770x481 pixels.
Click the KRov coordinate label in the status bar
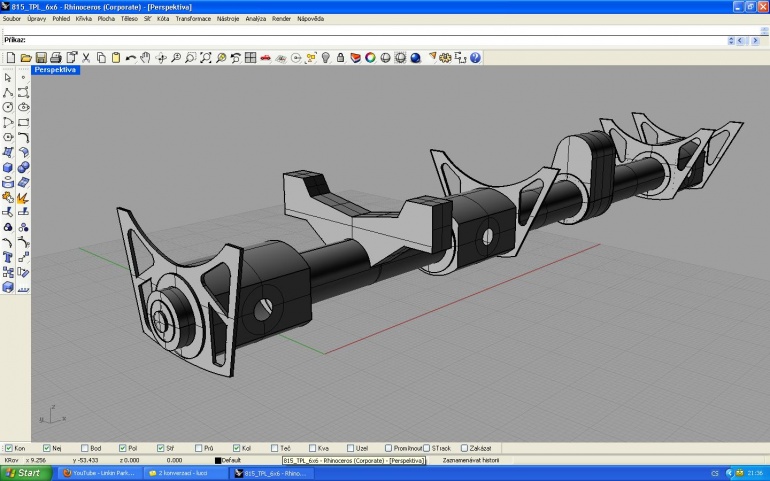click(11, 460)
